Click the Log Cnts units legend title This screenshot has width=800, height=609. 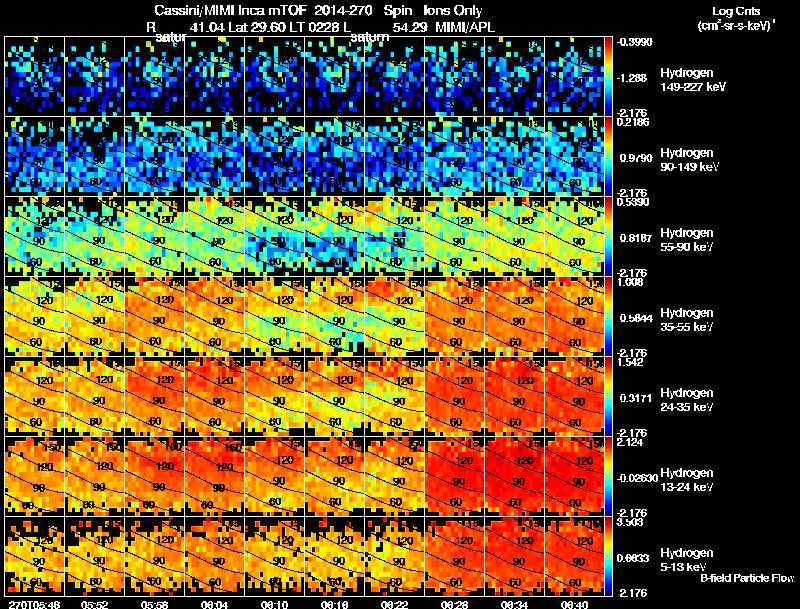736,18
